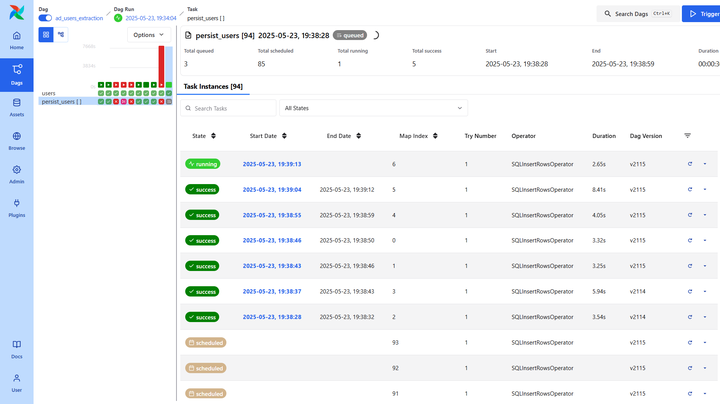Select the users task in grid tree
This screenshot has height=404, width=720.
49,93
